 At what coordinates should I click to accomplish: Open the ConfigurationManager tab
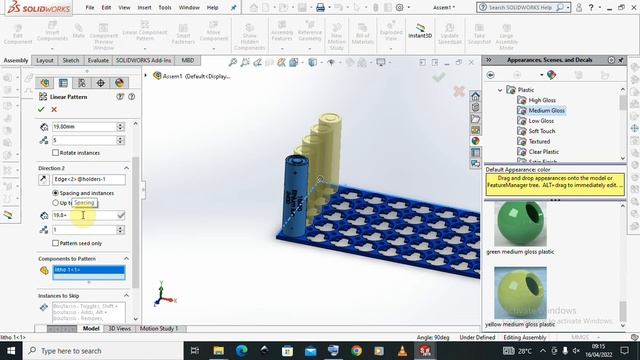(x=82, y=83)
